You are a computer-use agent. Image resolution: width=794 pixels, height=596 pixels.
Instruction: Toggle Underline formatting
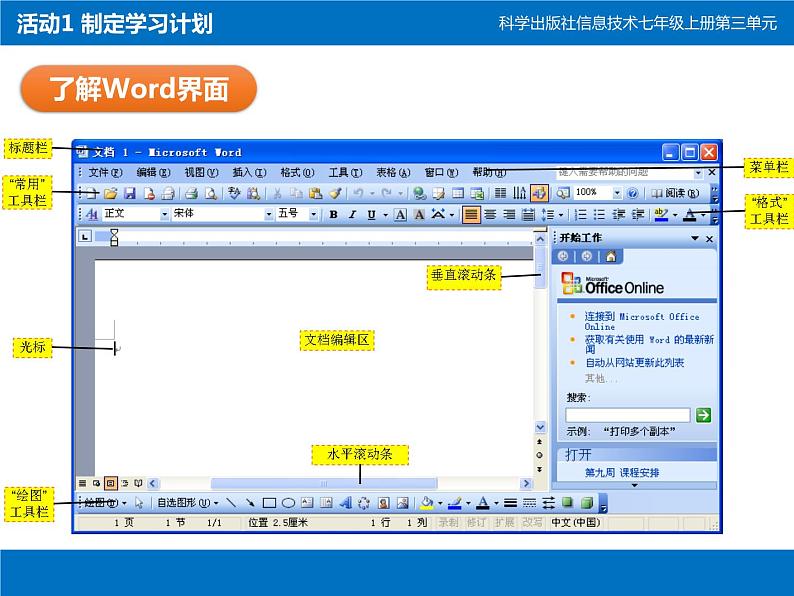click(372, 215)
